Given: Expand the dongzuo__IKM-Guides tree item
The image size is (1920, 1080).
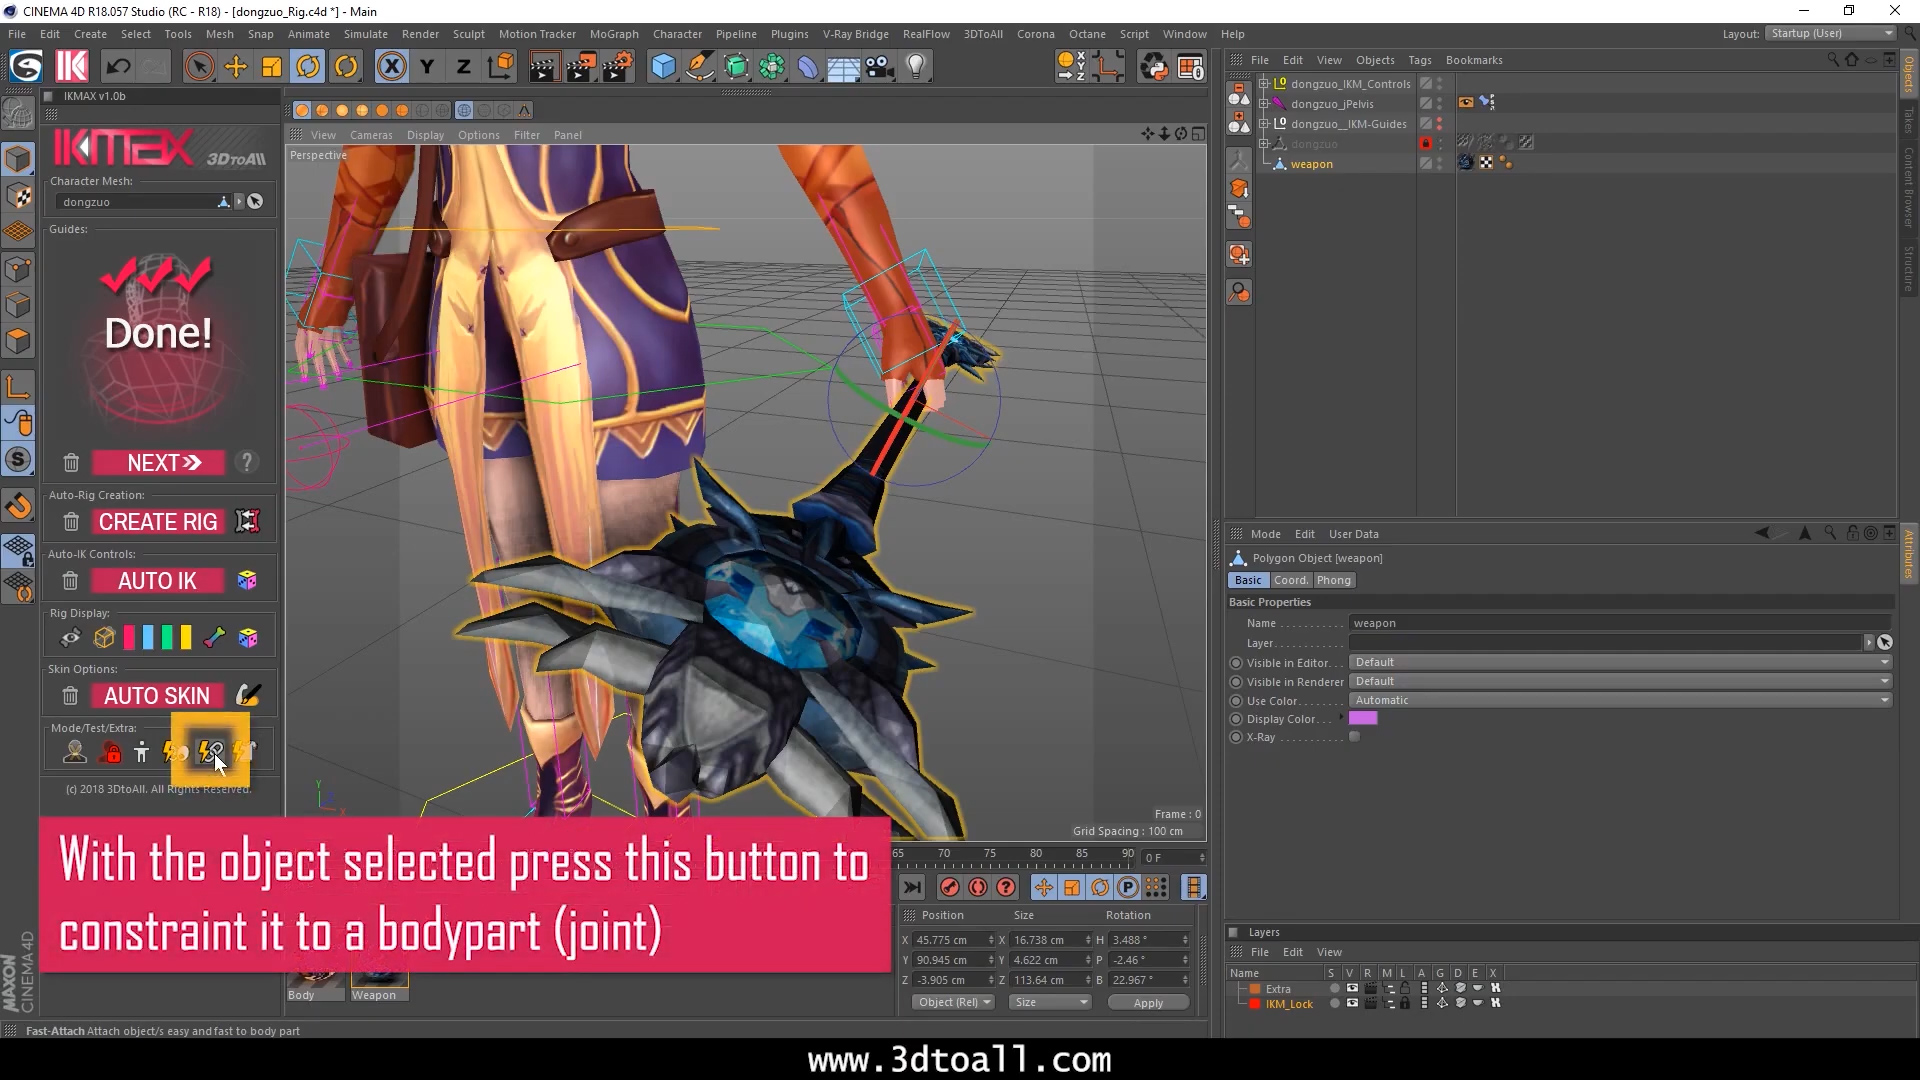Looking at the screenshot, I should click(x=1264, y=124).
